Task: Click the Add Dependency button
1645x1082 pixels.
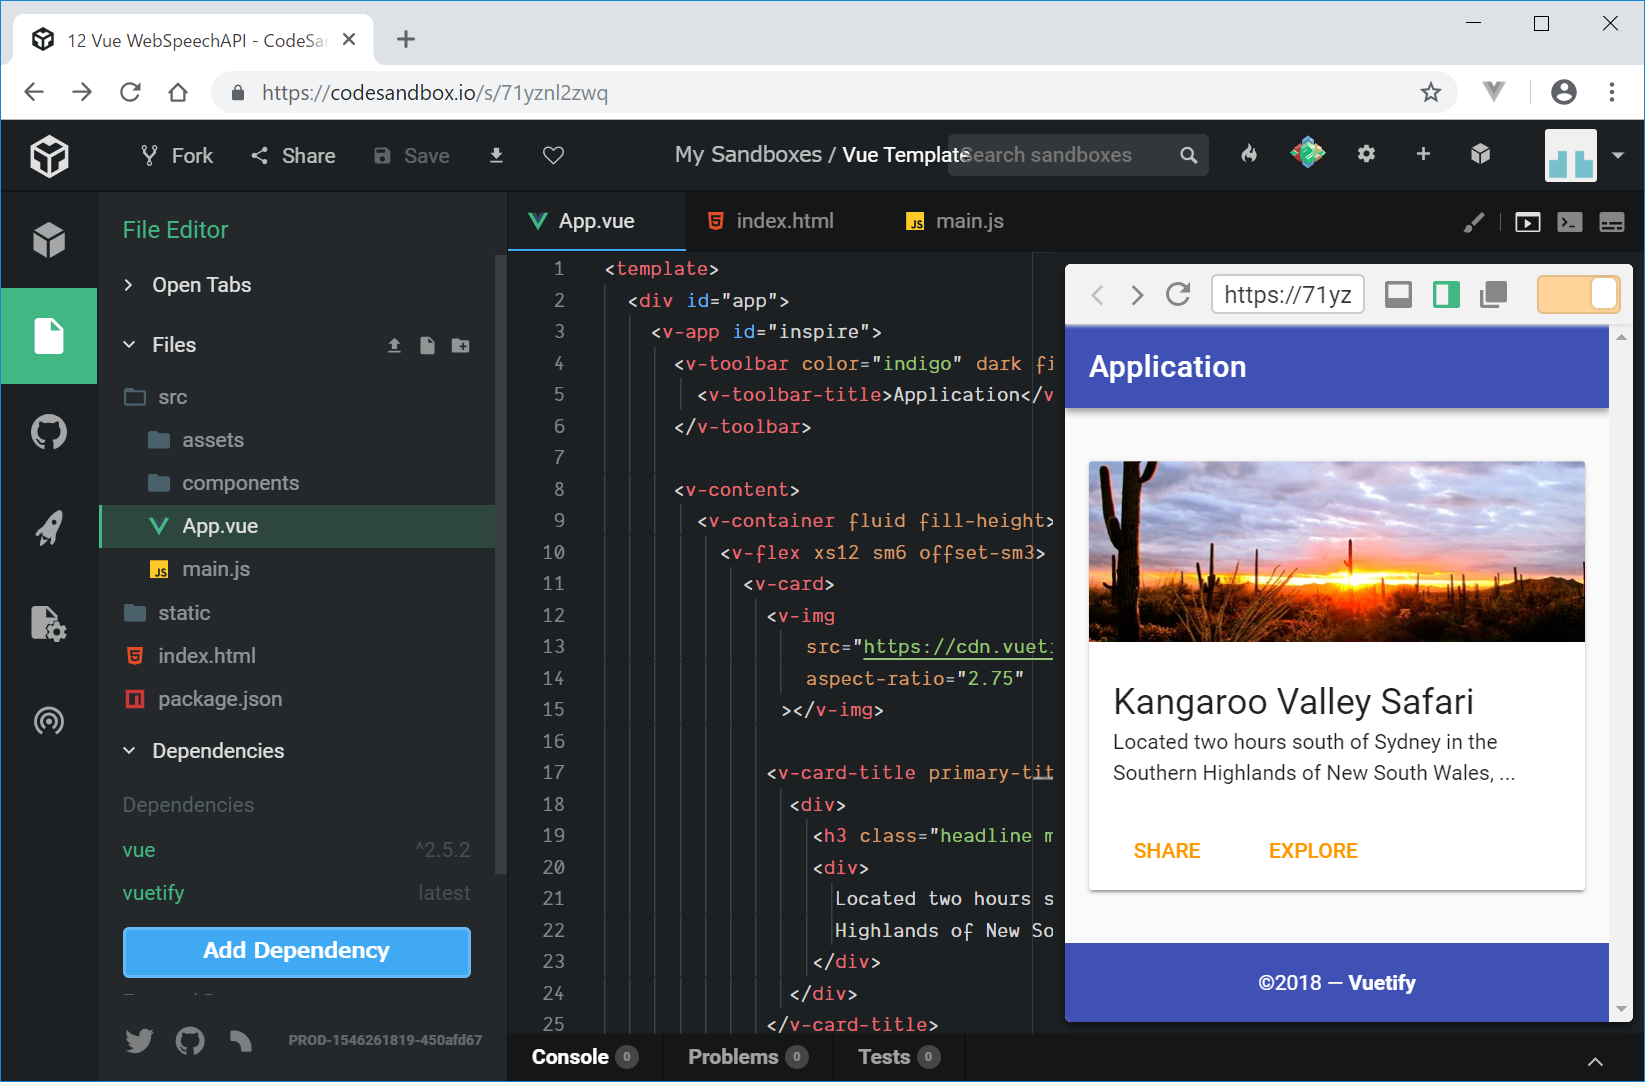Action: [x=296, y=951]
